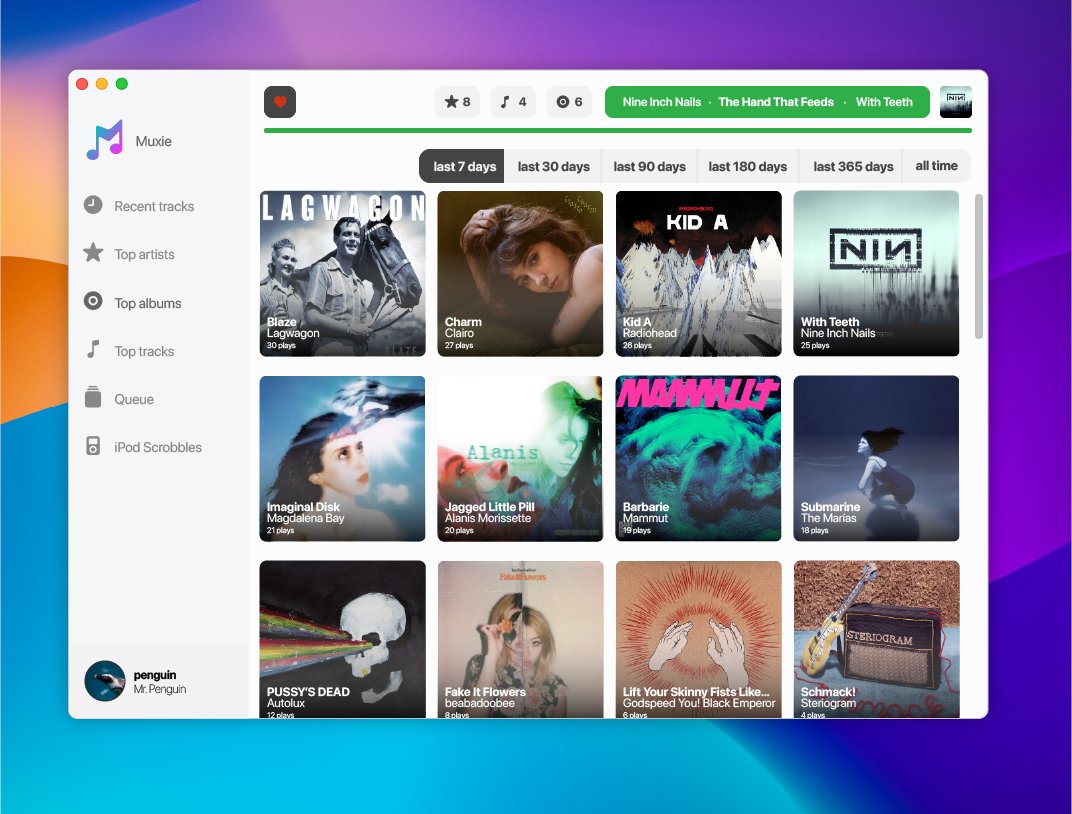The image size is (1072, 814).
Task: Click the queue icon in the sidebar
Action: click(x=93, y=398)
